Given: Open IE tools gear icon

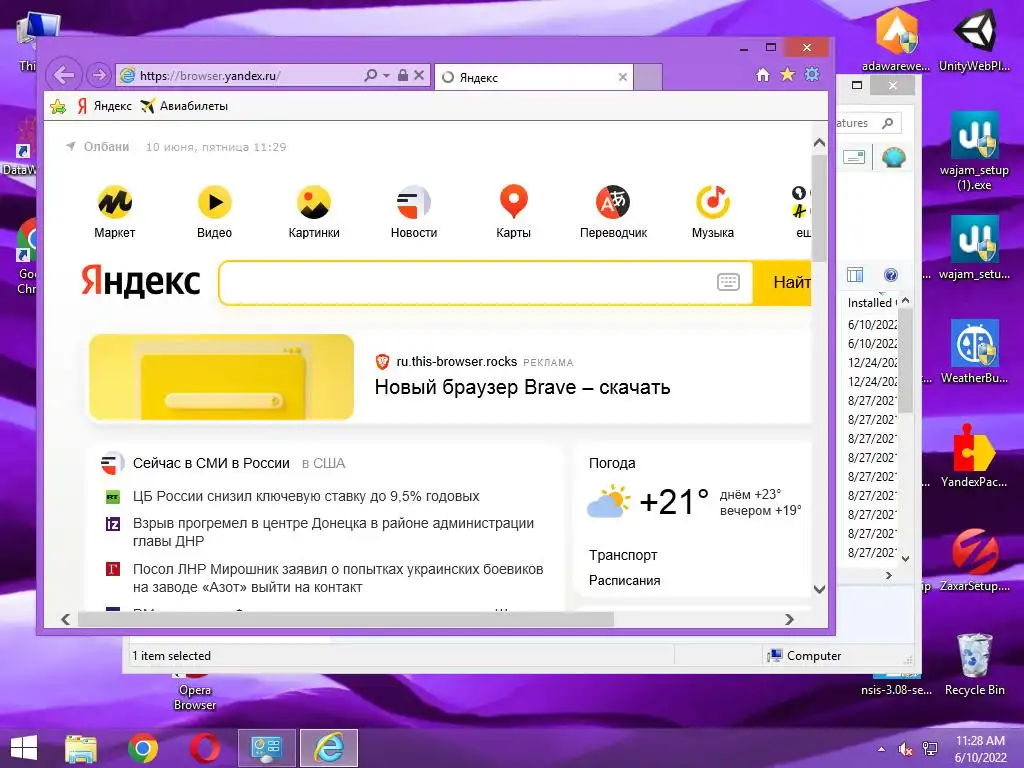Looking at the screenshot, I should (x=812, y=74).
